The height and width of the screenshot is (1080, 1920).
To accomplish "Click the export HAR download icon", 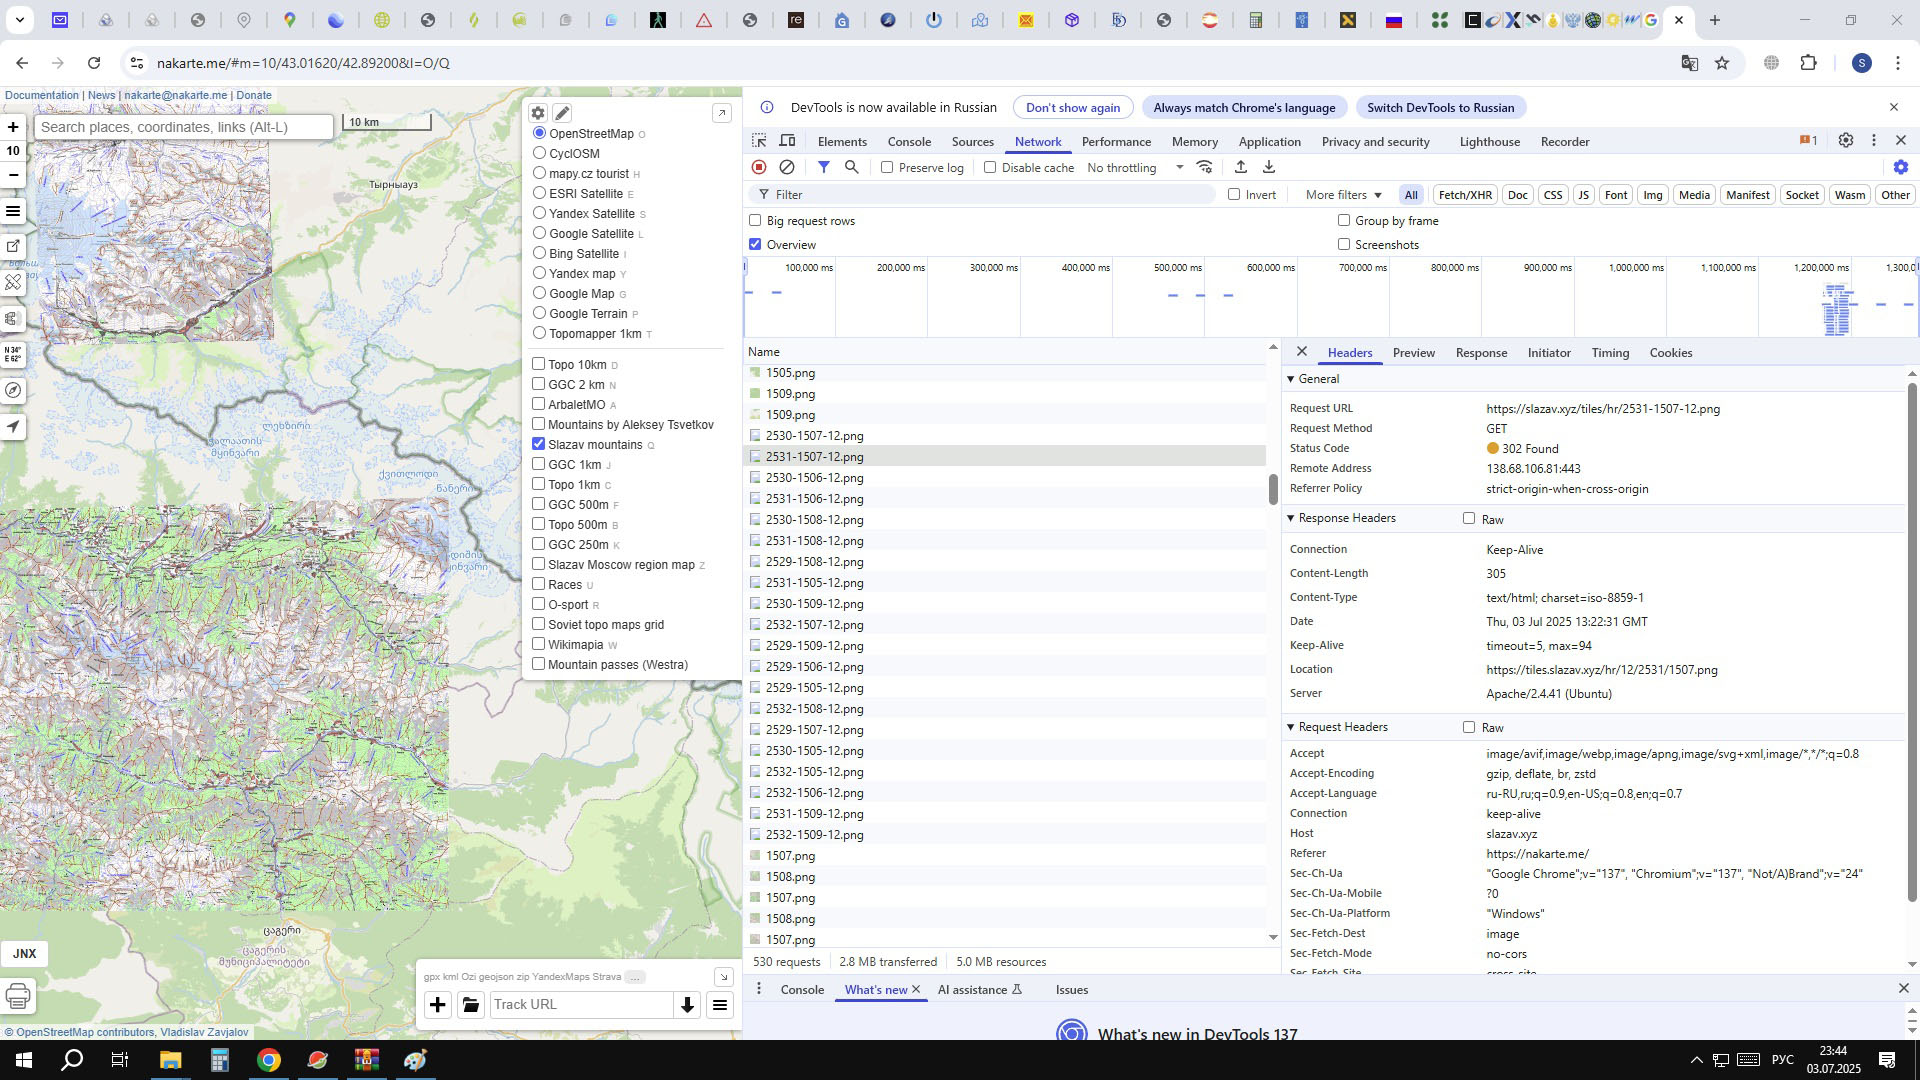I will click(1268, 167).
